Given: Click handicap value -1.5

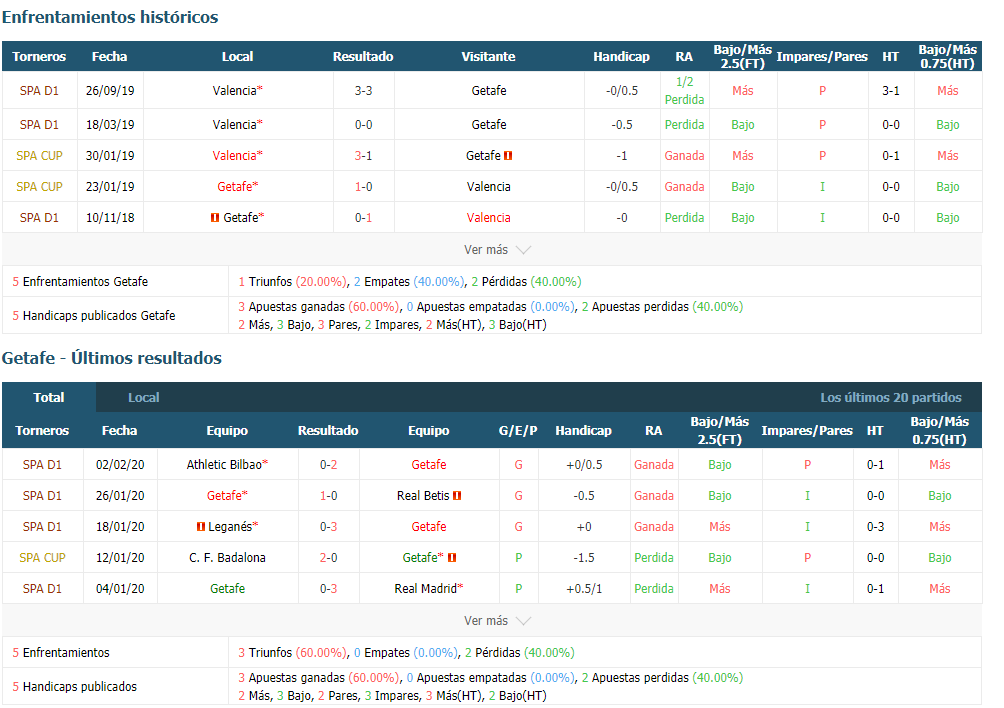Looking at the screenshot, I should (x=584, y=558).
